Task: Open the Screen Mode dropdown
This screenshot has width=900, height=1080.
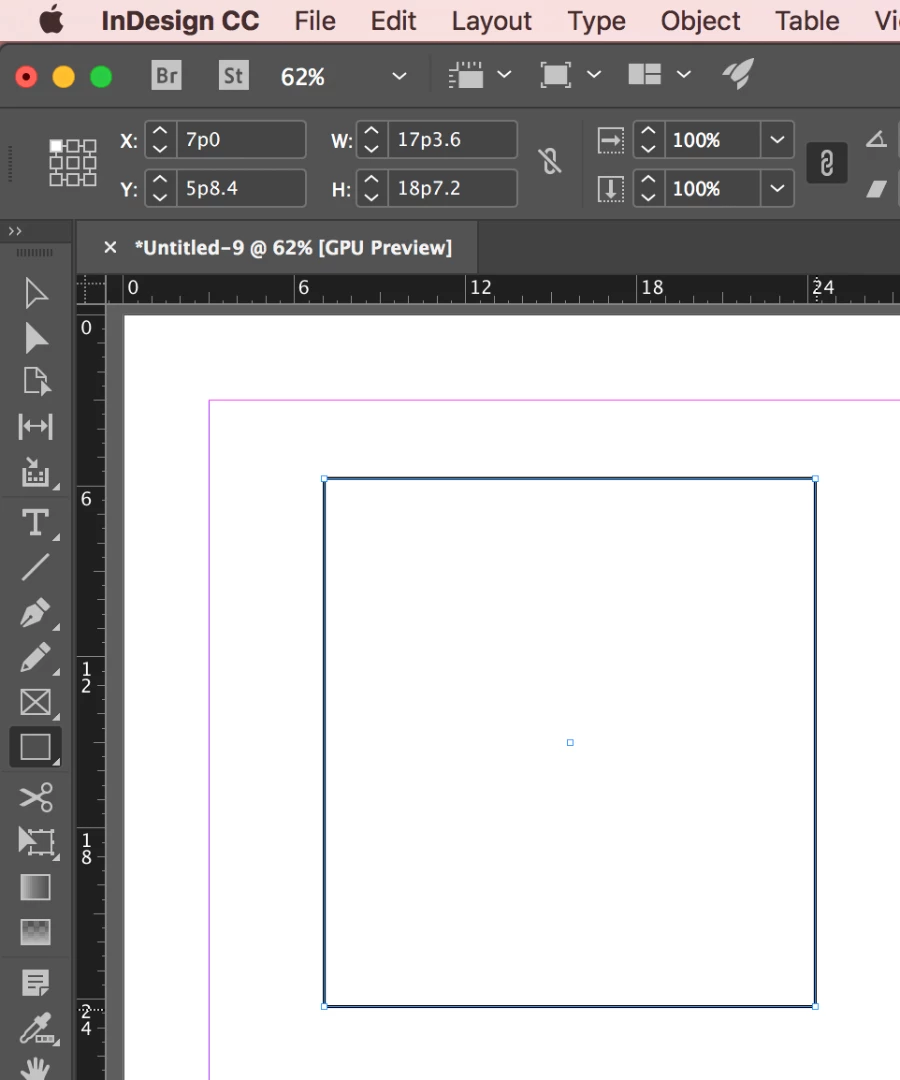Action: point(594,74)
